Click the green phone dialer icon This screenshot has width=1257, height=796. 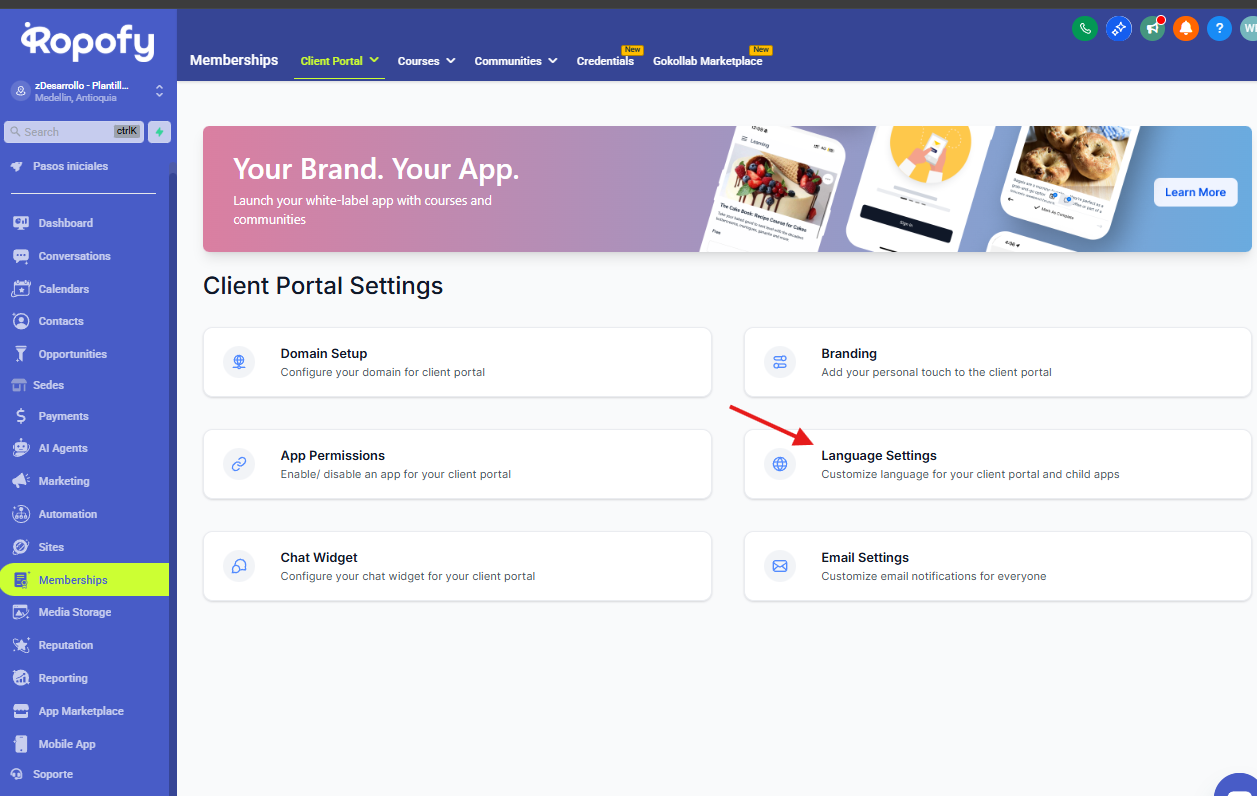1084,29
